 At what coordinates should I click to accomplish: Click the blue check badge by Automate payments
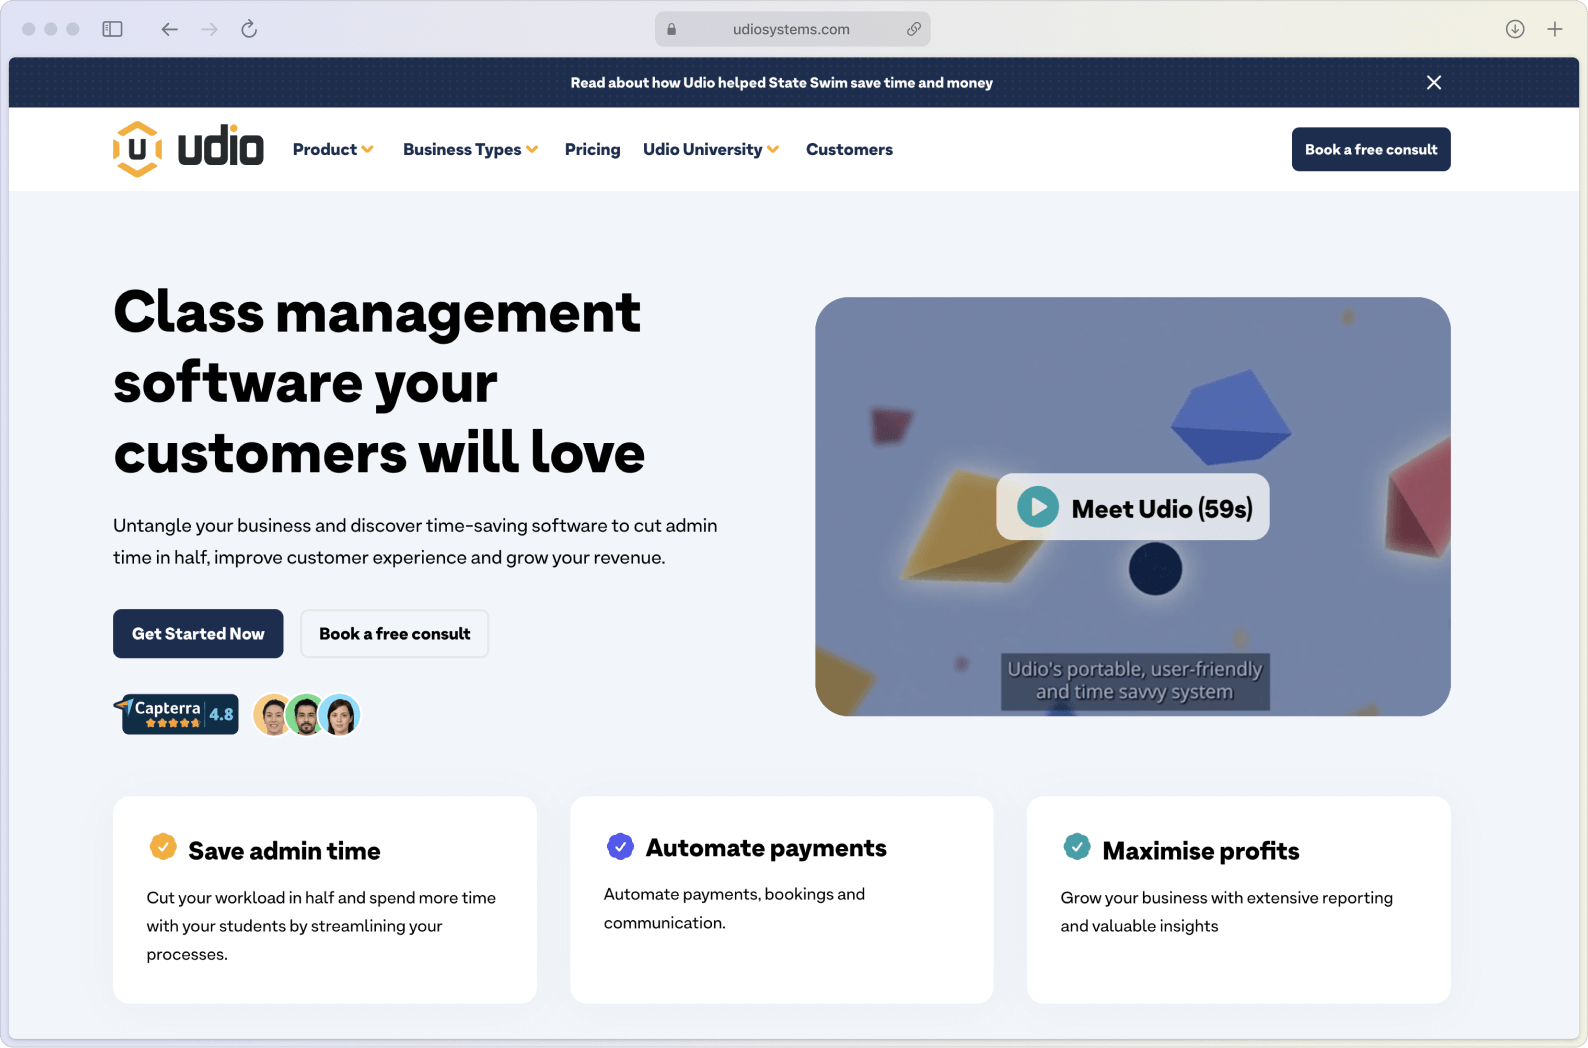620,846
